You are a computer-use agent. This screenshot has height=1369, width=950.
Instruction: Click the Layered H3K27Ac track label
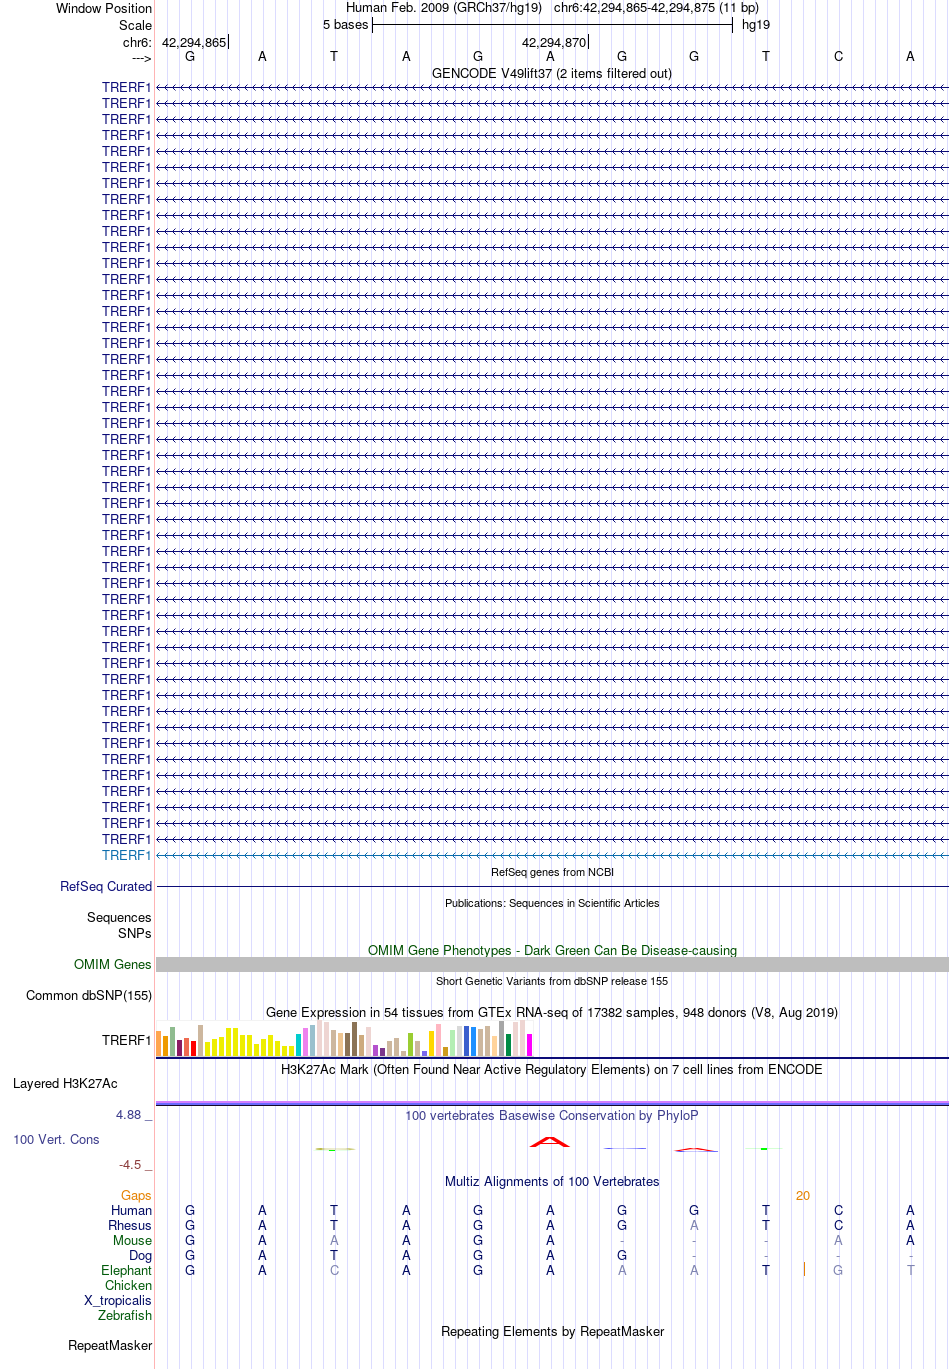(65, 1083)
